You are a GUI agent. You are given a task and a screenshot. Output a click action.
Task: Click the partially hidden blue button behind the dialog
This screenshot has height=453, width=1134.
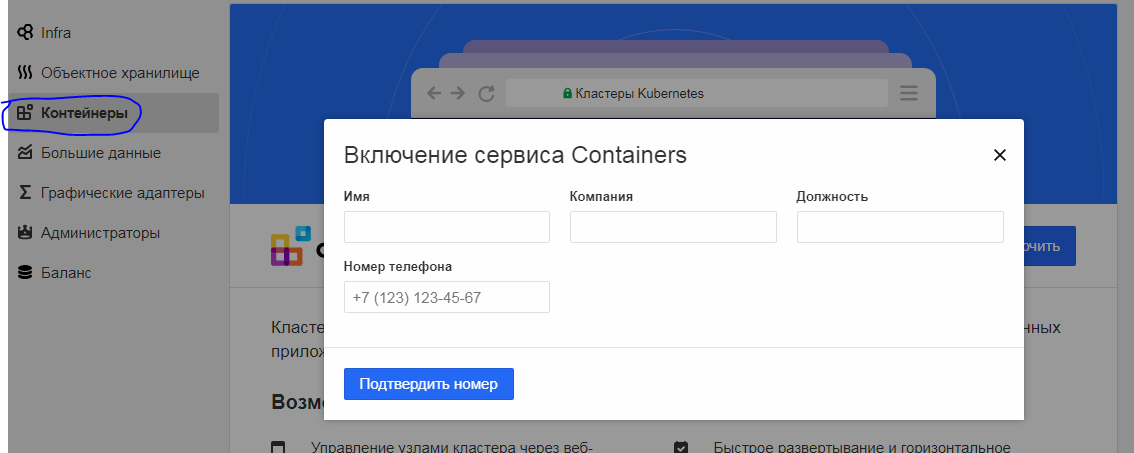coord(1049,246)
